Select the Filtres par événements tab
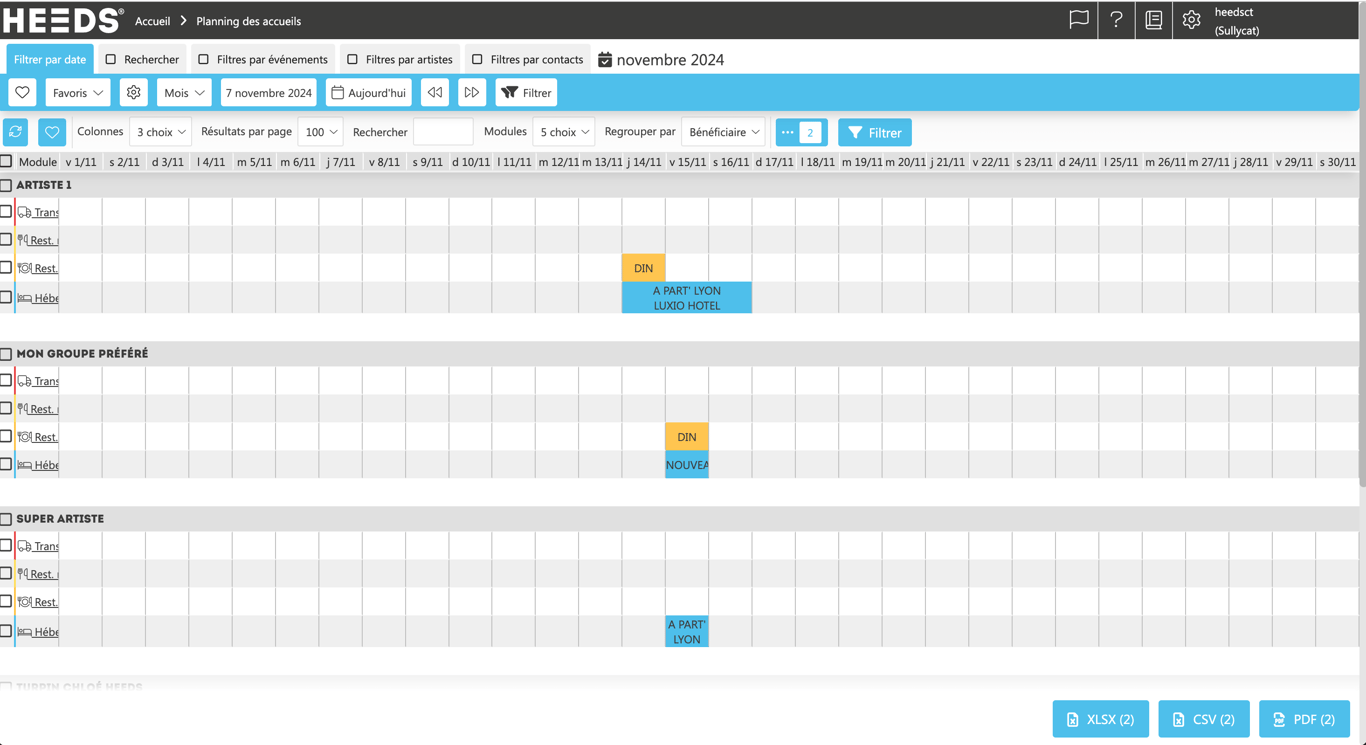 pyautogui.click(x=263, y=59)
